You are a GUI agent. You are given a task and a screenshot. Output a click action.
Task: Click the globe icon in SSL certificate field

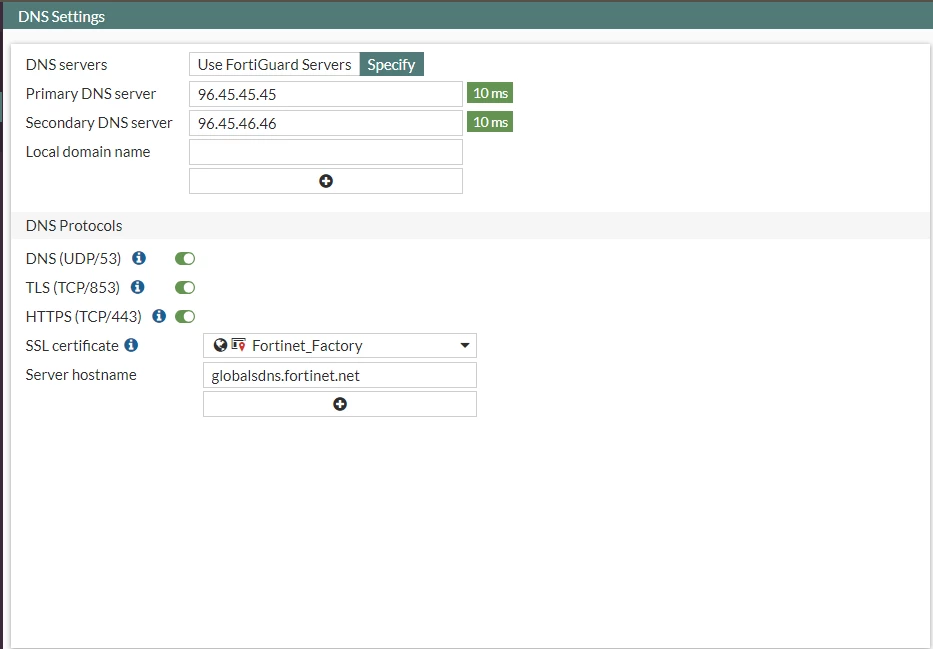click(220, 345)
